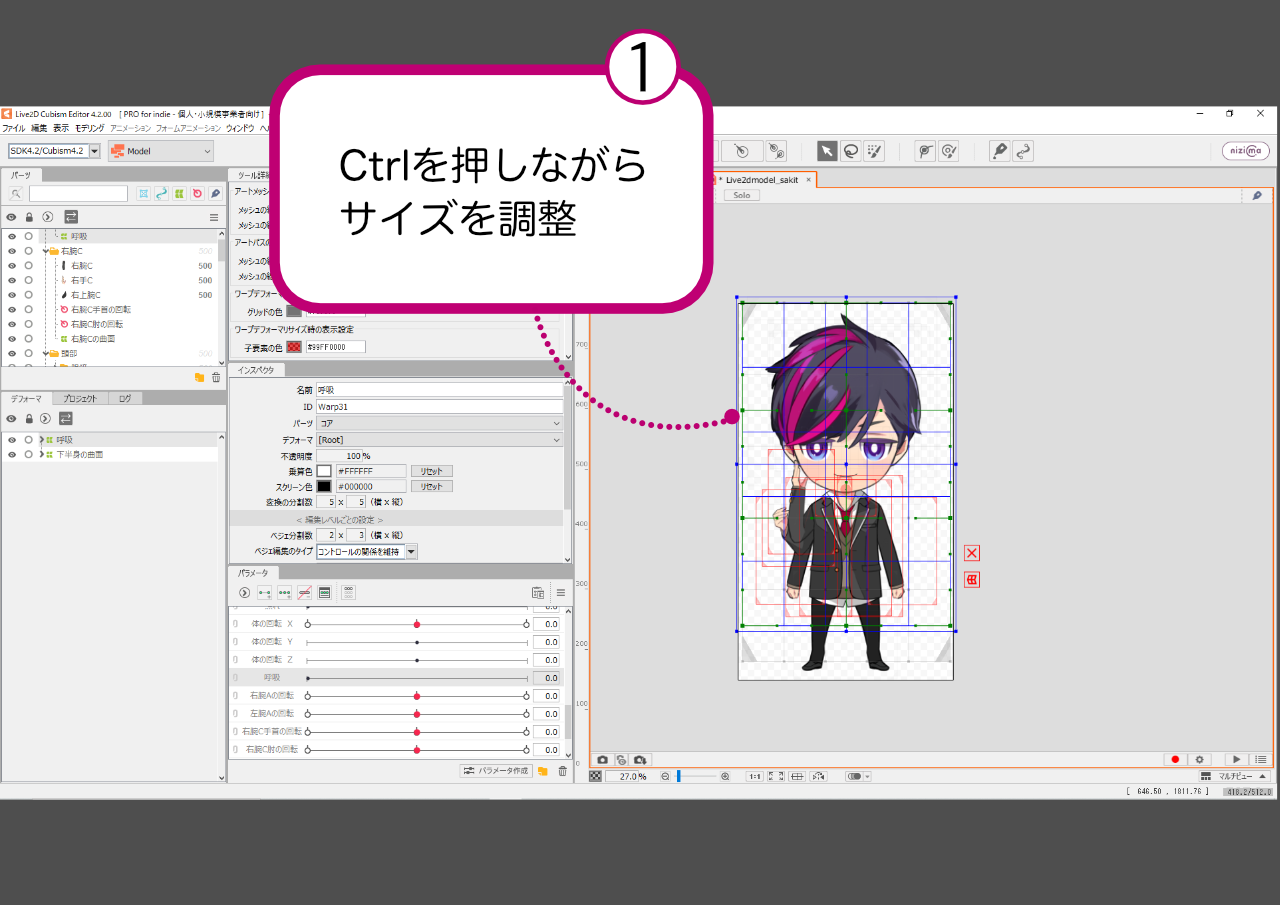Open the nizima button in toolbar

point(1245,151)
